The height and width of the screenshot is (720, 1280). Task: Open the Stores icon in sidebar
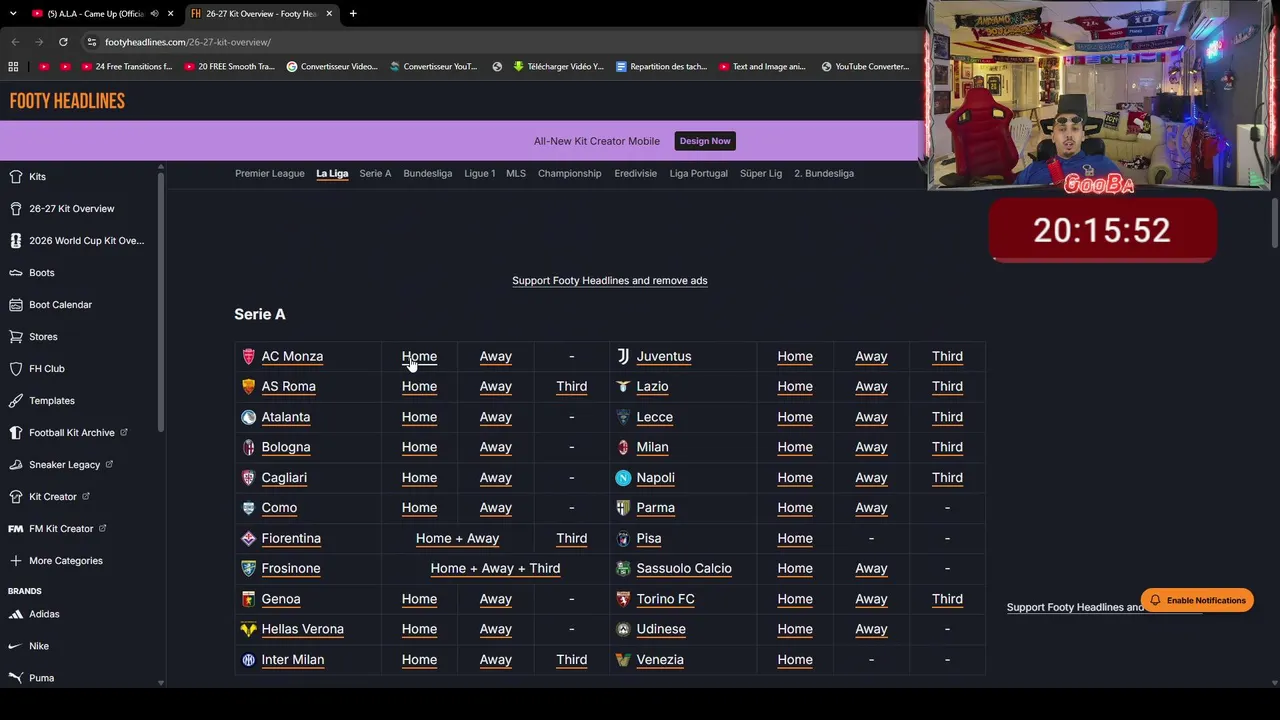16,337
